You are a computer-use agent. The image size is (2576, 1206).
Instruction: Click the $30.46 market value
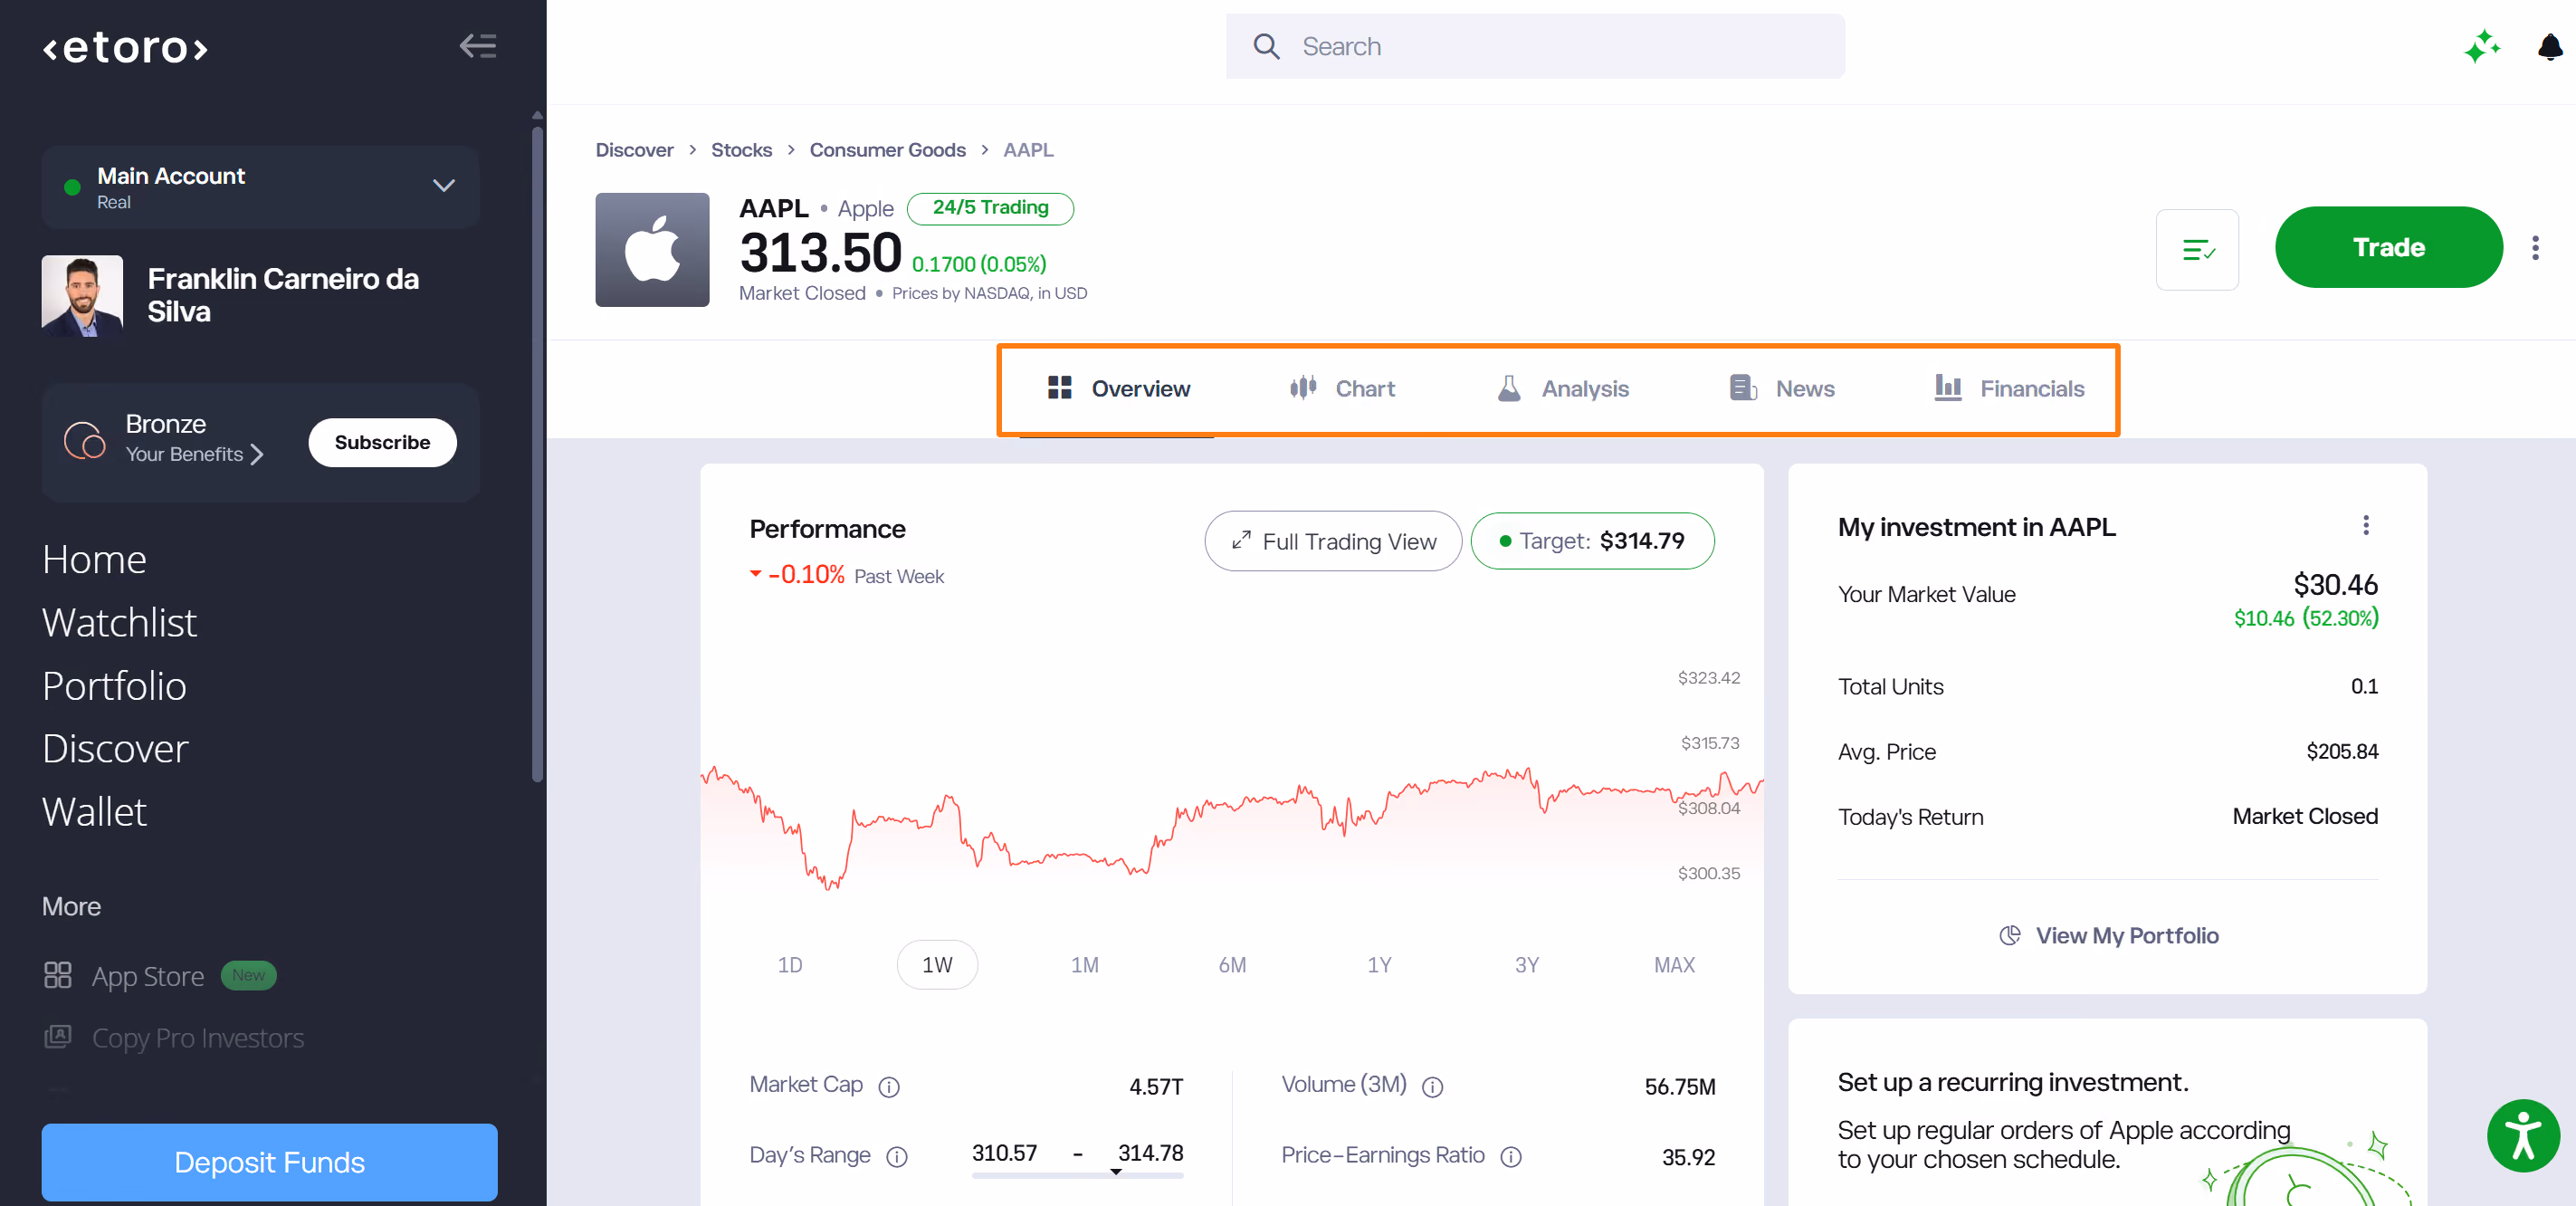[2335, 584]
